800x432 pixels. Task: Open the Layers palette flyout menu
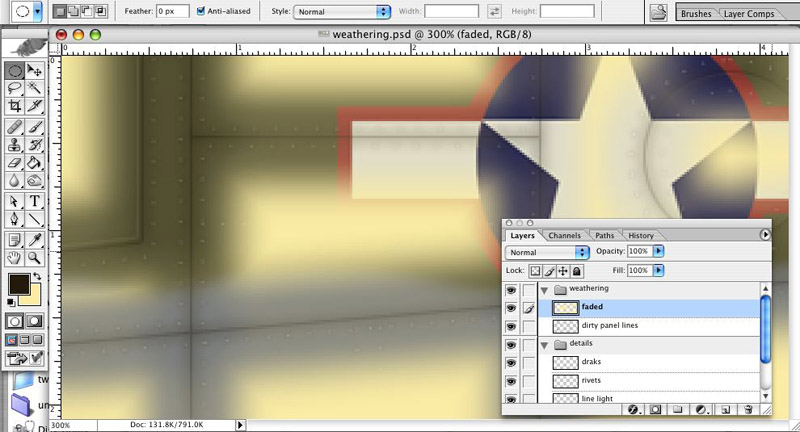coord(765,235)
